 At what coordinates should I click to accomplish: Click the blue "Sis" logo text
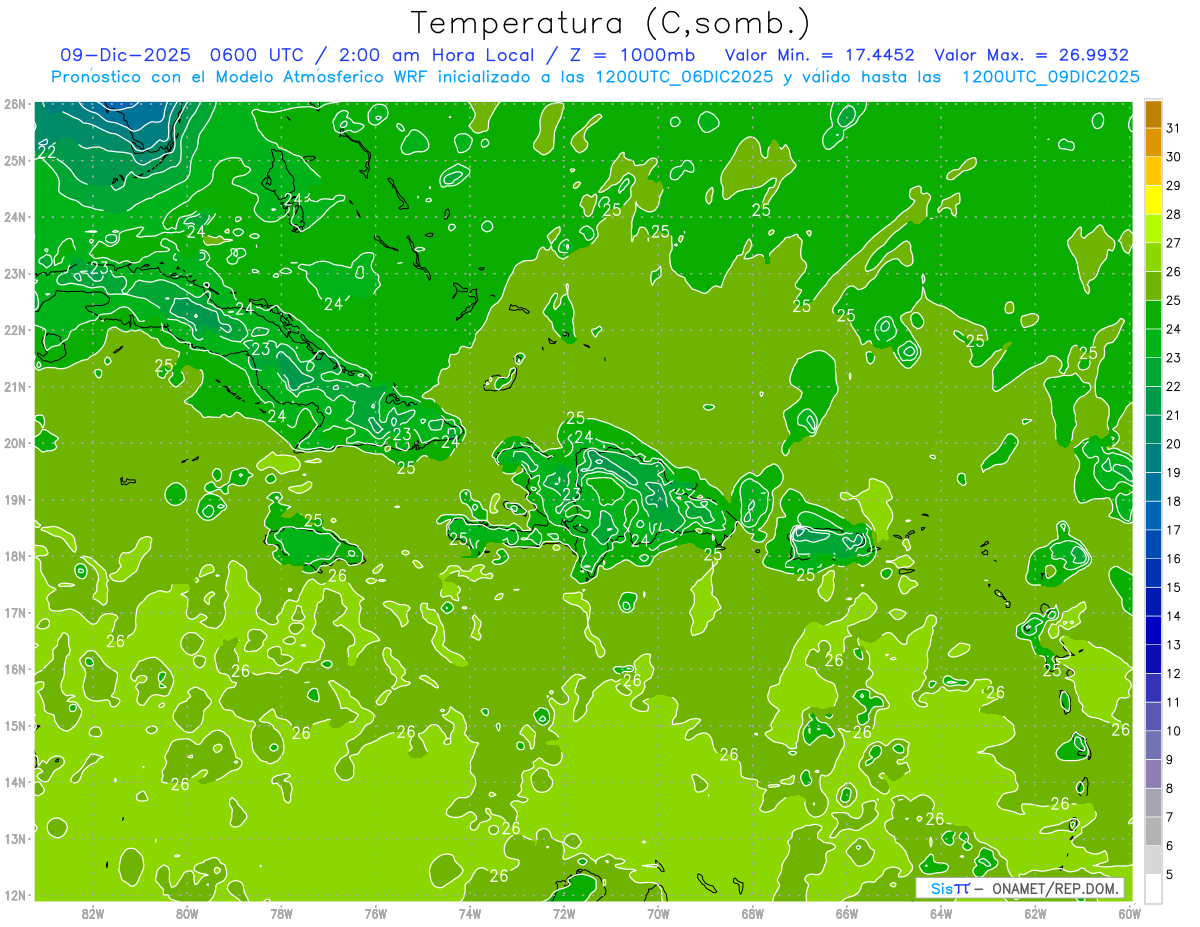click(942, 888)
